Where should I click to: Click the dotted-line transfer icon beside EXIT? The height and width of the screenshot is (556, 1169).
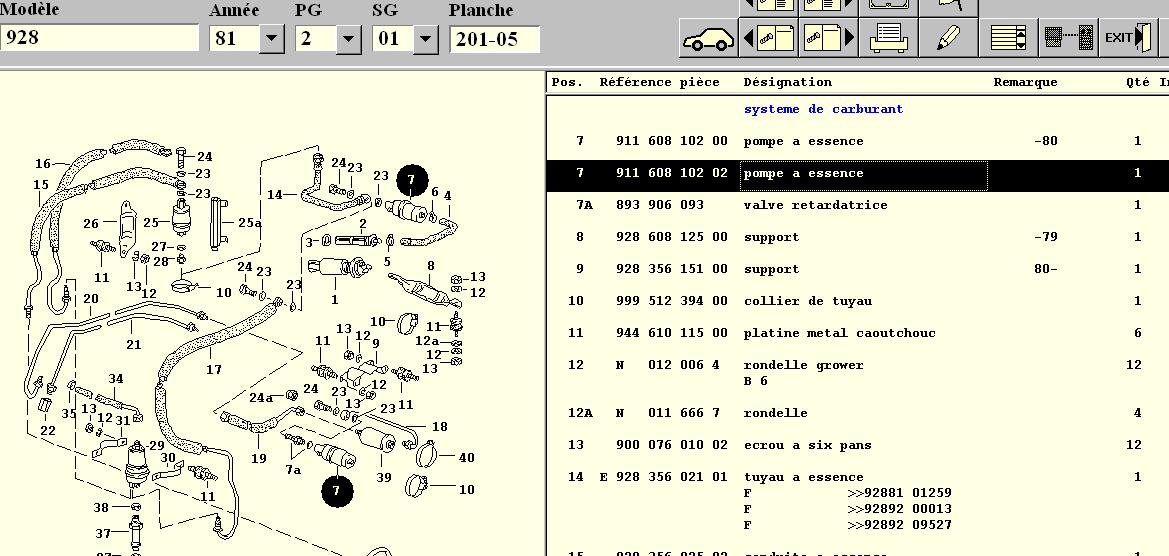point(1068,37)
